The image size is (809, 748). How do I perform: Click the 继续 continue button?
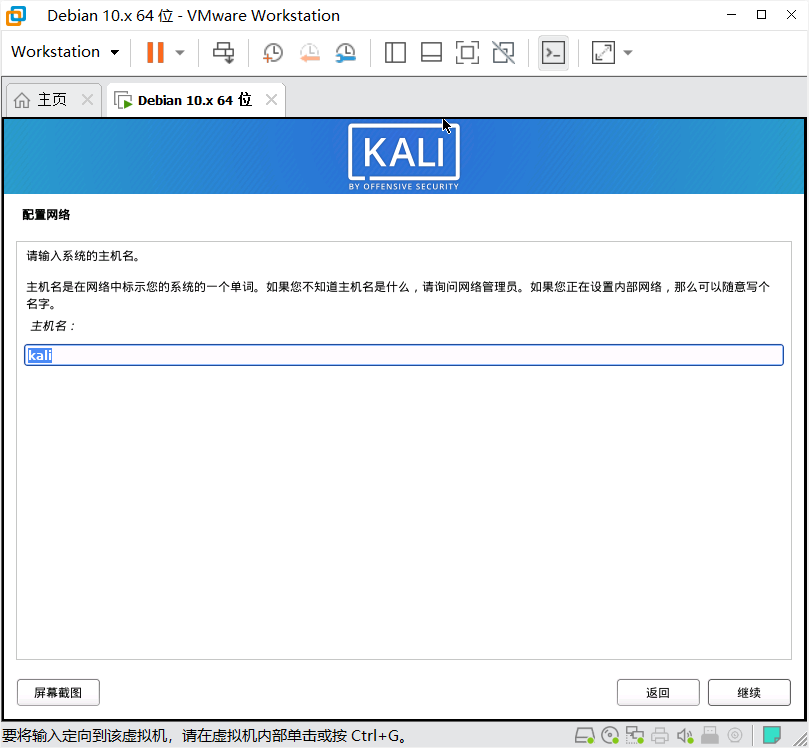coord(749,692)
